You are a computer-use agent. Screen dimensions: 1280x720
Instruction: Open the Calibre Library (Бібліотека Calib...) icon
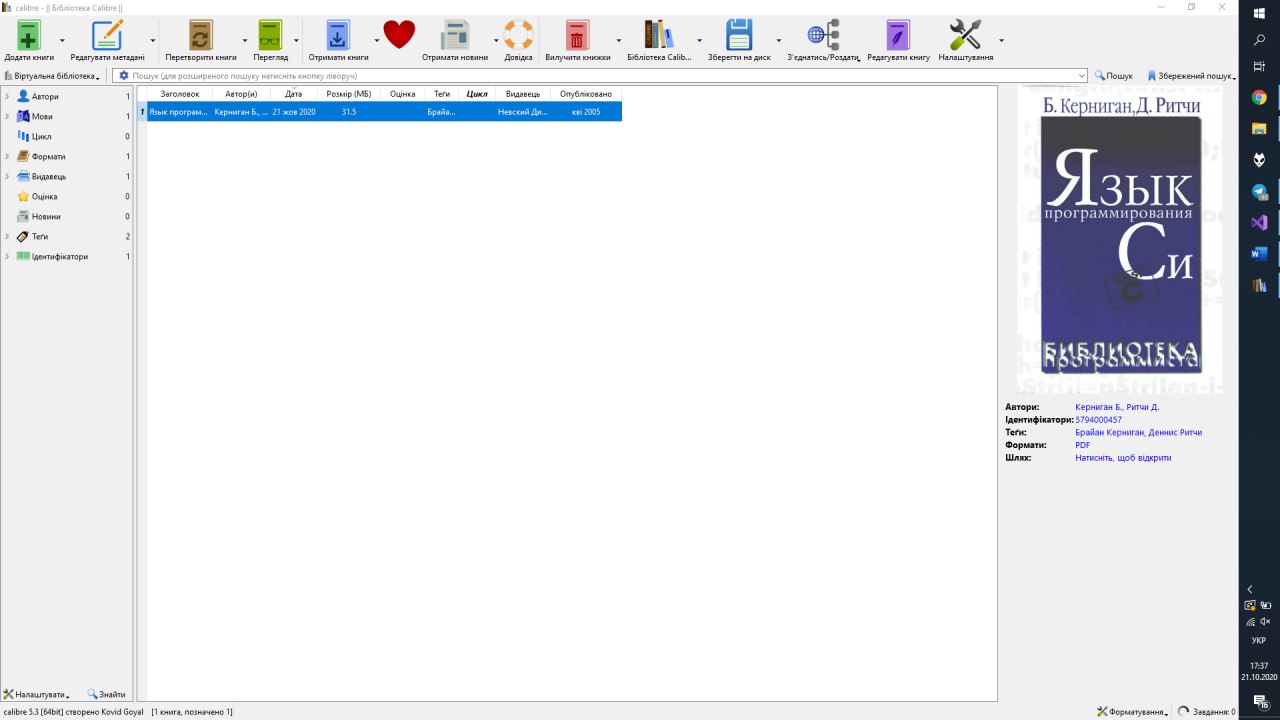659,35
